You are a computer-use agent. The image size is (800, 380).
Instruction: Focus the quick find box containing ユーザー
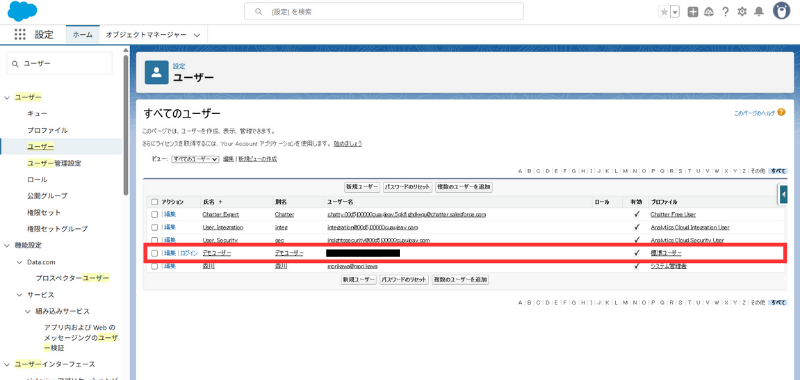[59, 63]
